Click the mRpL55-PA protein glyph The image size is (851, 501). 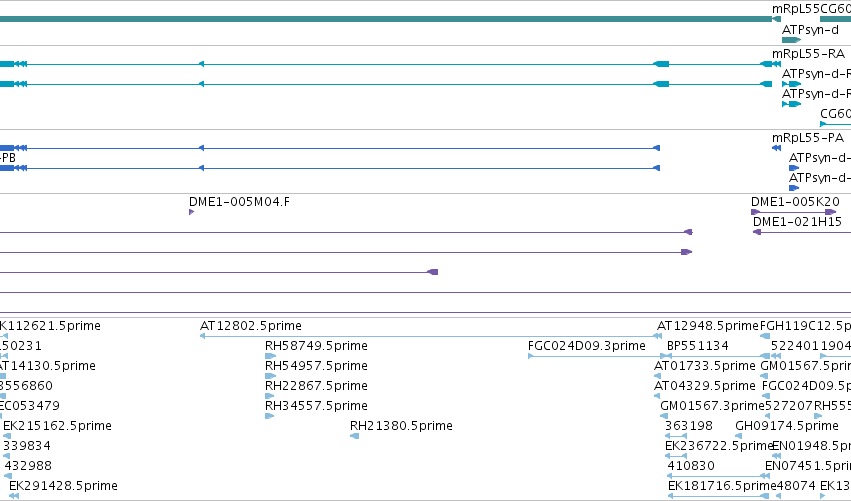(x=776, y=148)
